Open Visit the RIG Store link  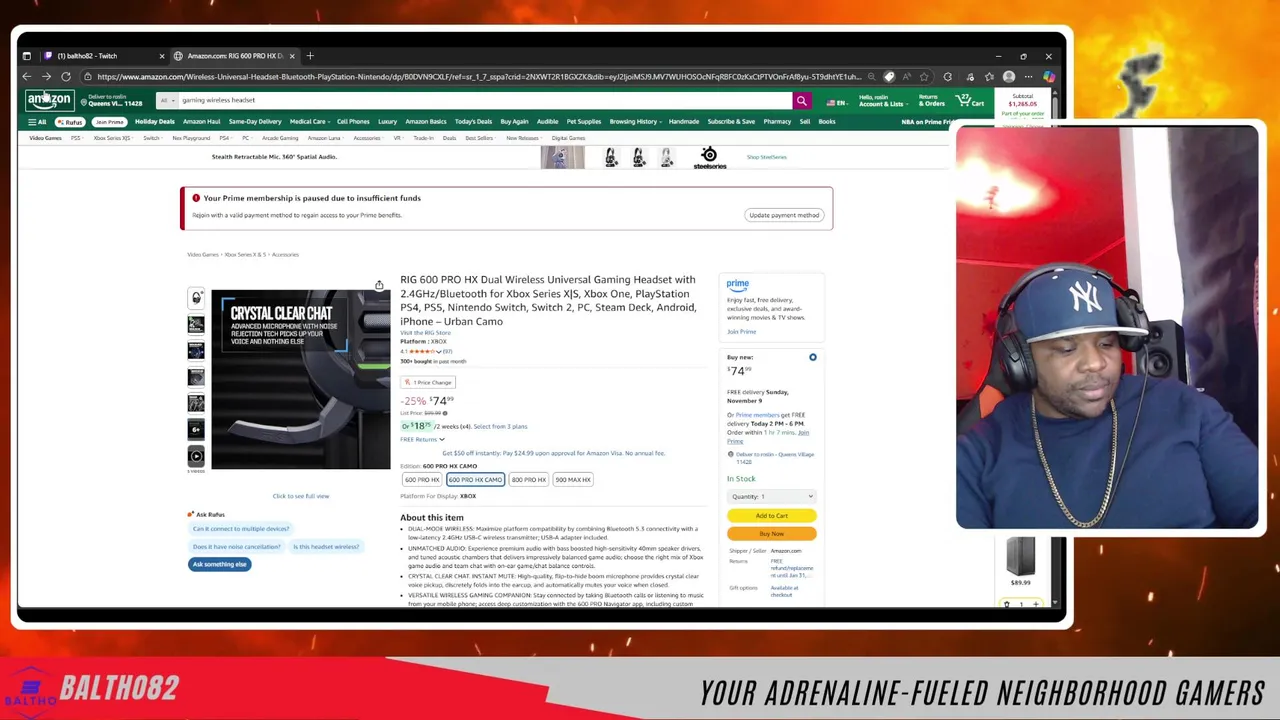click(425, 333)
